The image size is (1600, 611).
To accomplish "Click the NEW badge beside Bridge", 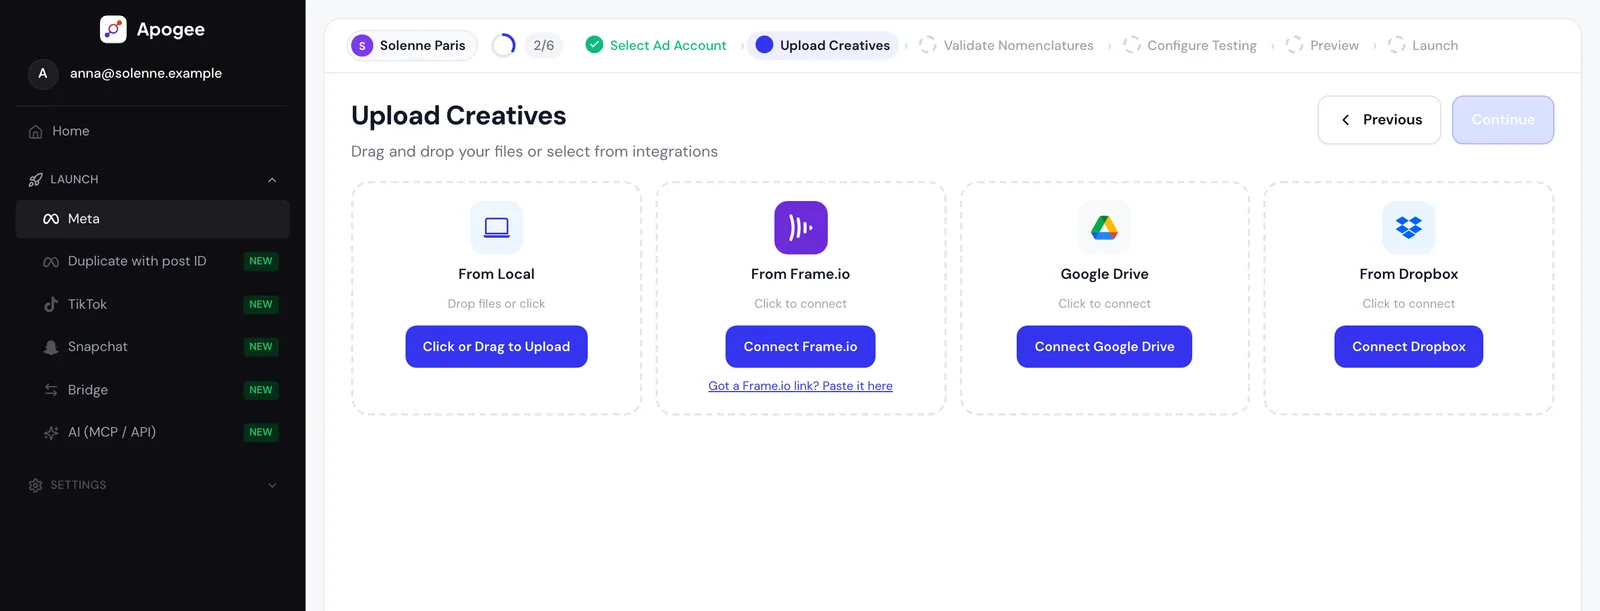I will point(261,390).
